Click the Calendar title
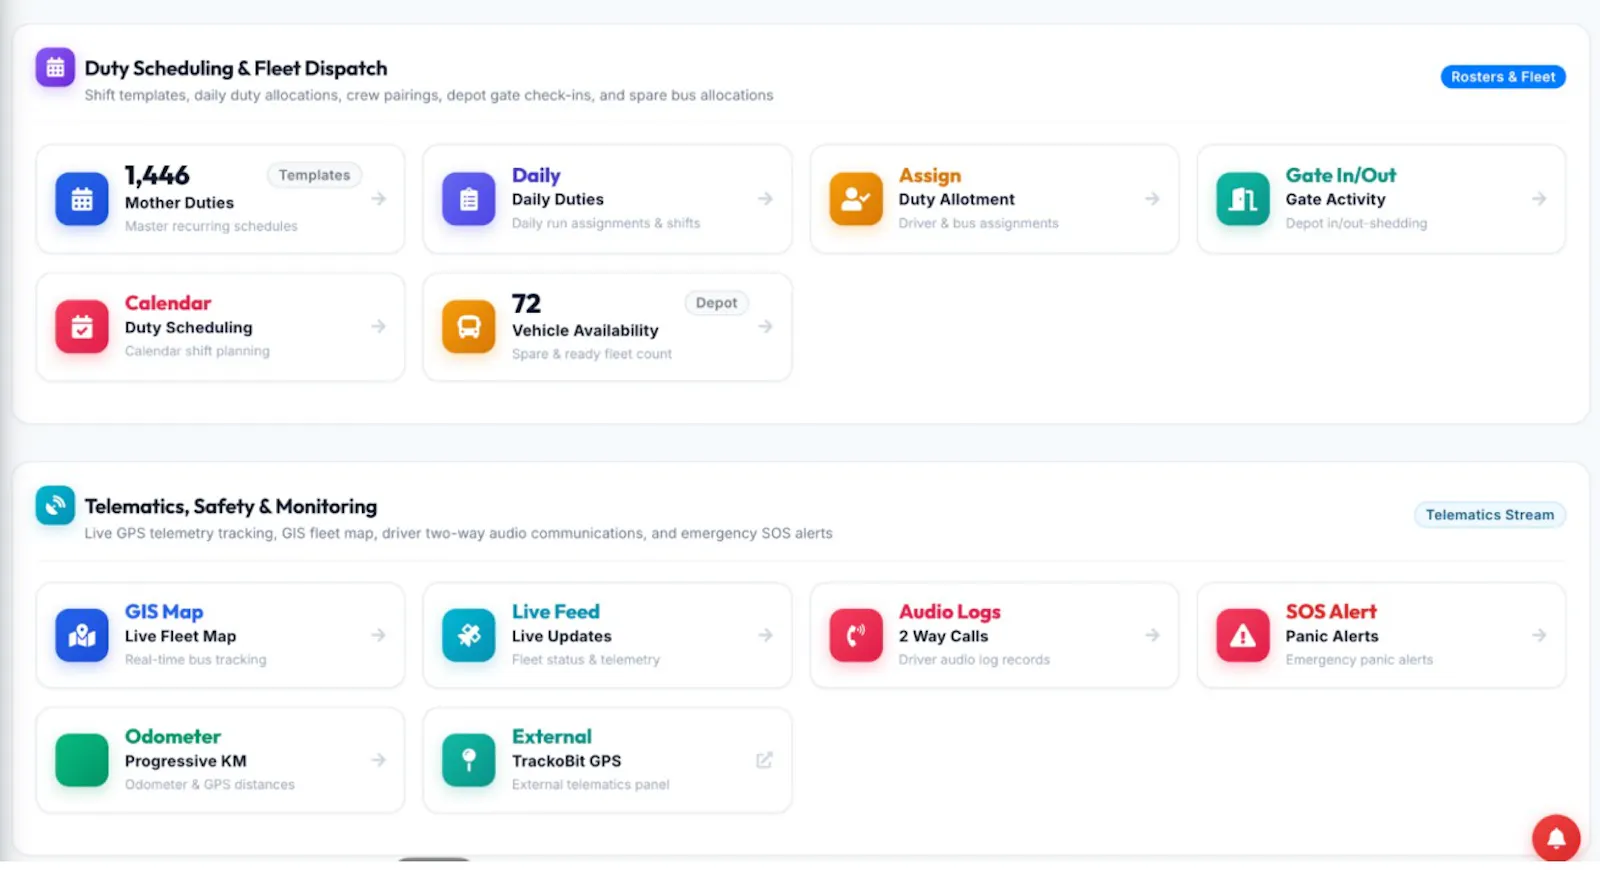This screenshot has width=1600, height=870. 168,303
